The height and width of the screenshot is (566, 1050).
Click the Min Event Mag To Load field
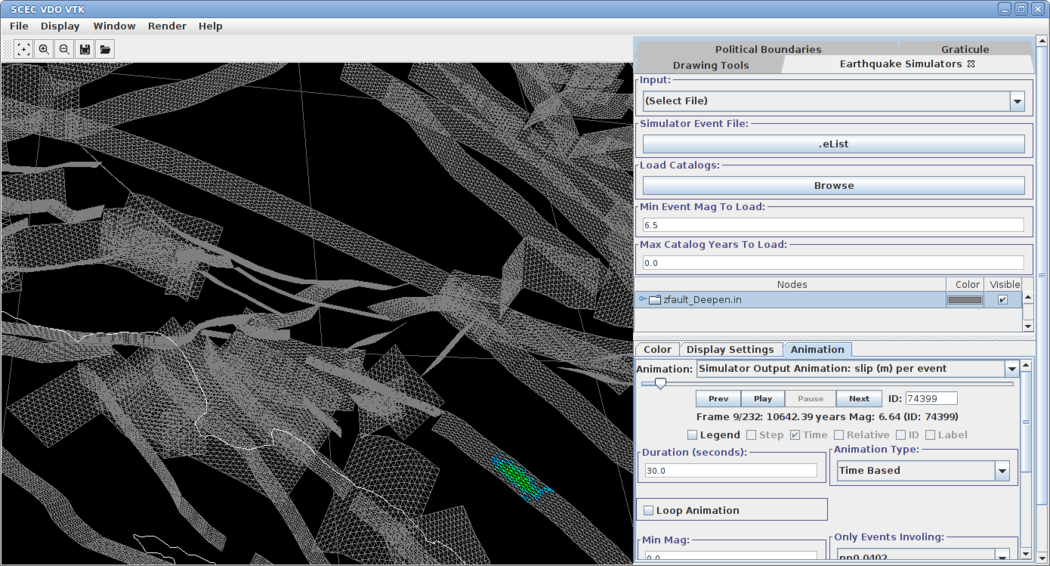(833, 225)
